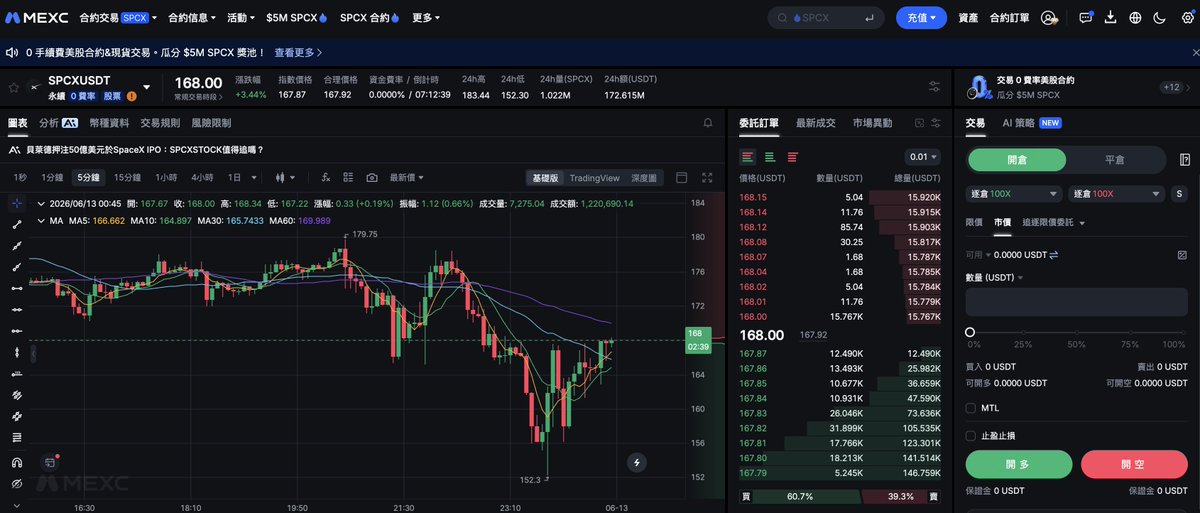Click the quantity slider handle at 0%
The width and height of the screenshot is (1200, 513).
970,332
